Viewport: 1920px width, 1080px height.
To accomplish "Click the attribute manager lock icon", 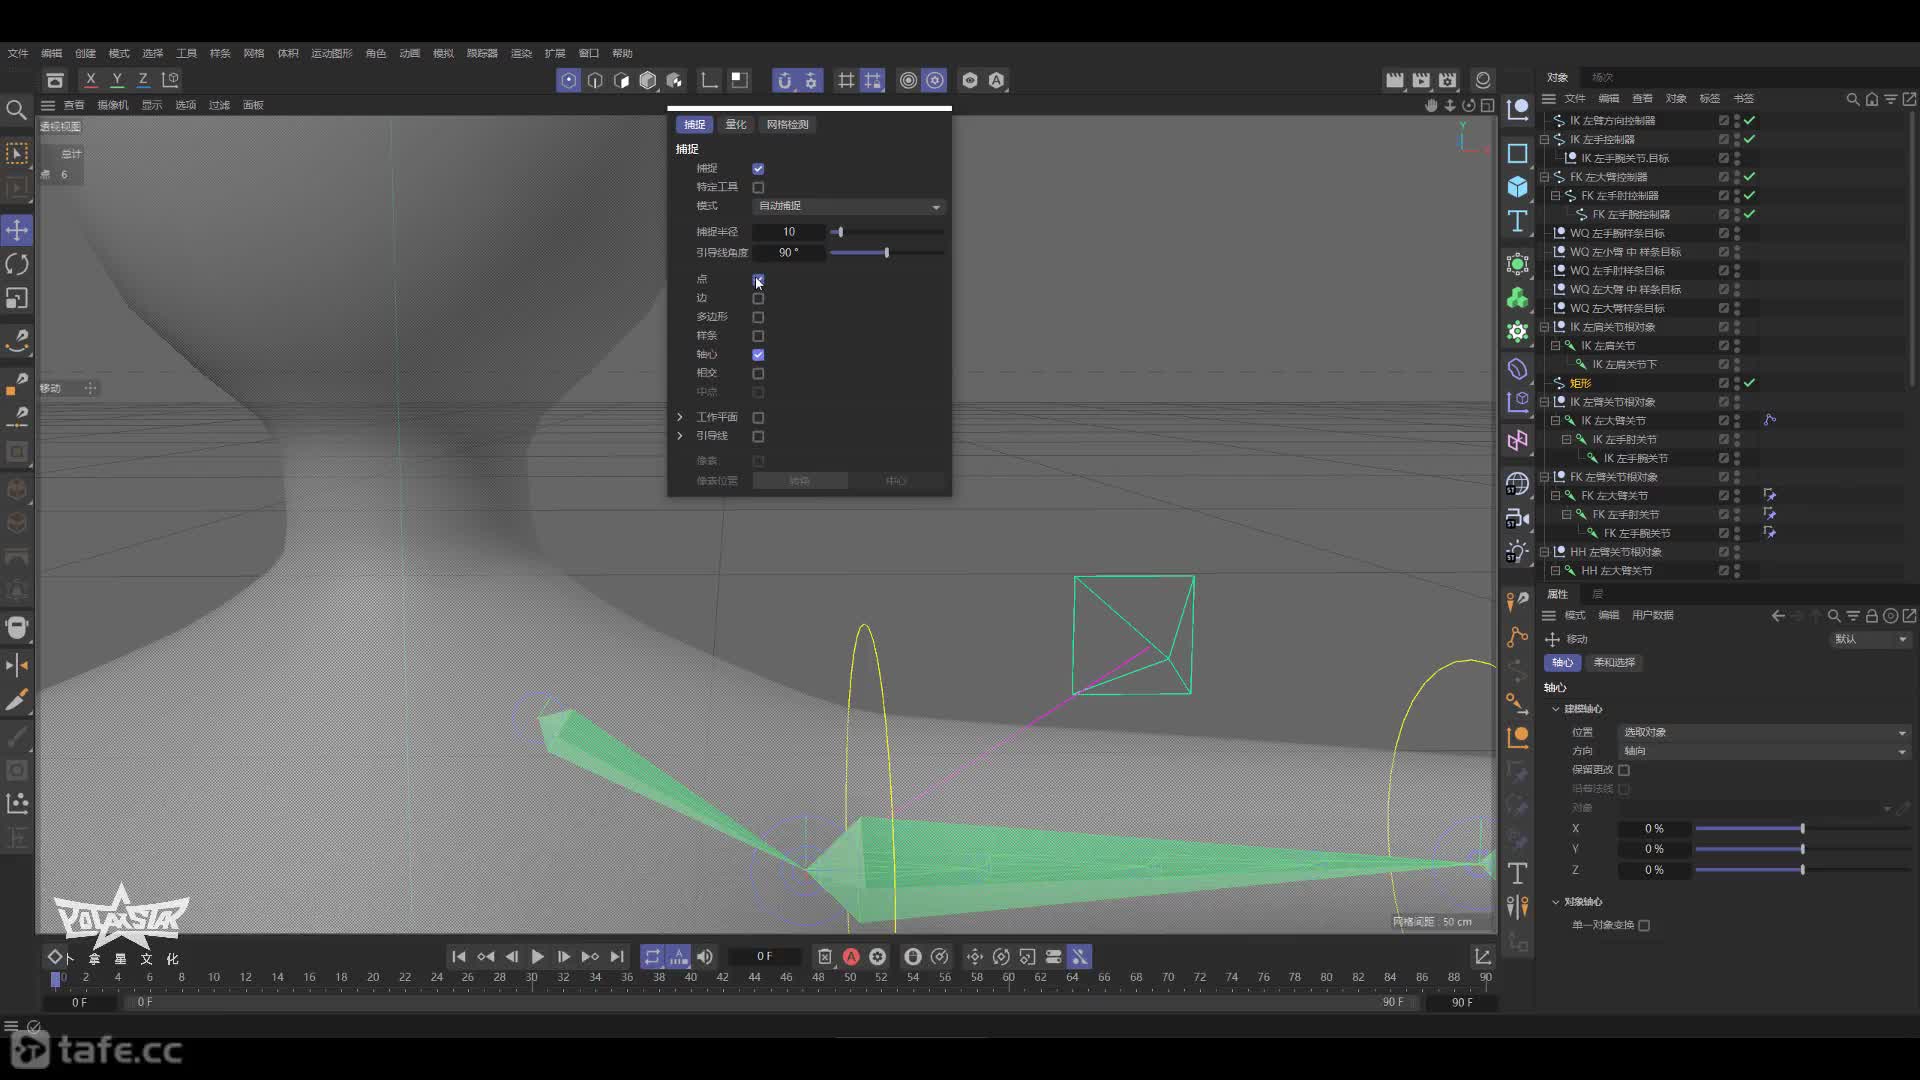I will (x=1871, y=616).
